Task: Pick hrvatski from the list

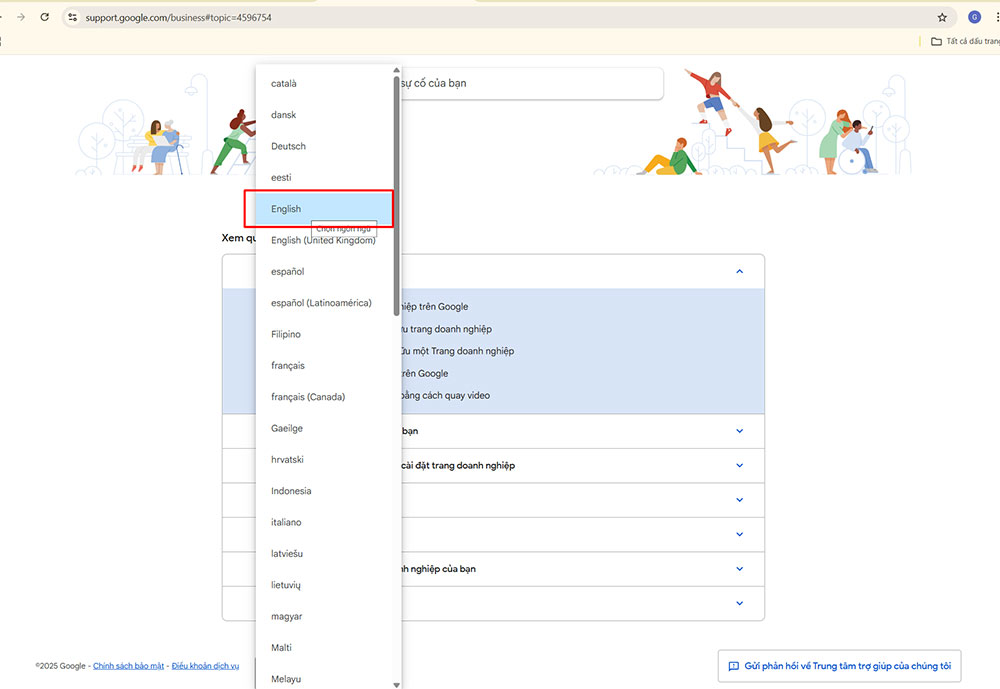Action: point(325,459)
